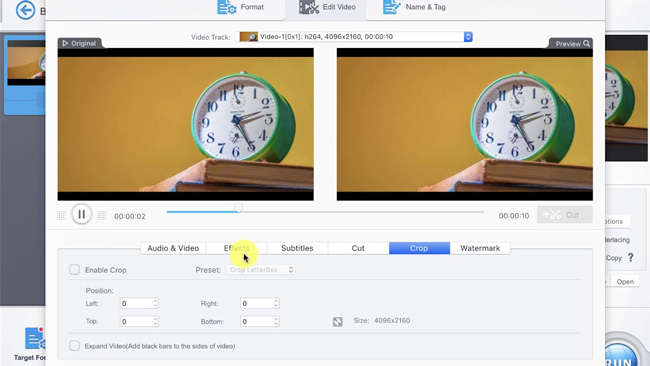
Task: Switch to the Subtitles tab
Action: 297,248
